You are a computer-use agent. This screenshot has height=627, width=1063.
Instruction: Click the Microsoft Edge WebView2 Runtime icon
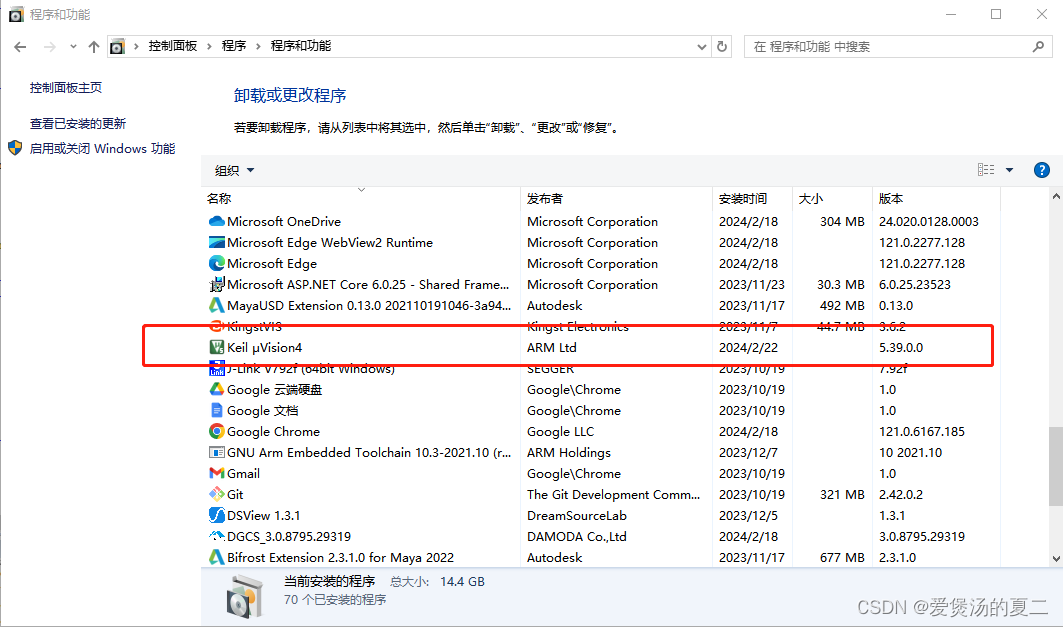coord(216,243)
